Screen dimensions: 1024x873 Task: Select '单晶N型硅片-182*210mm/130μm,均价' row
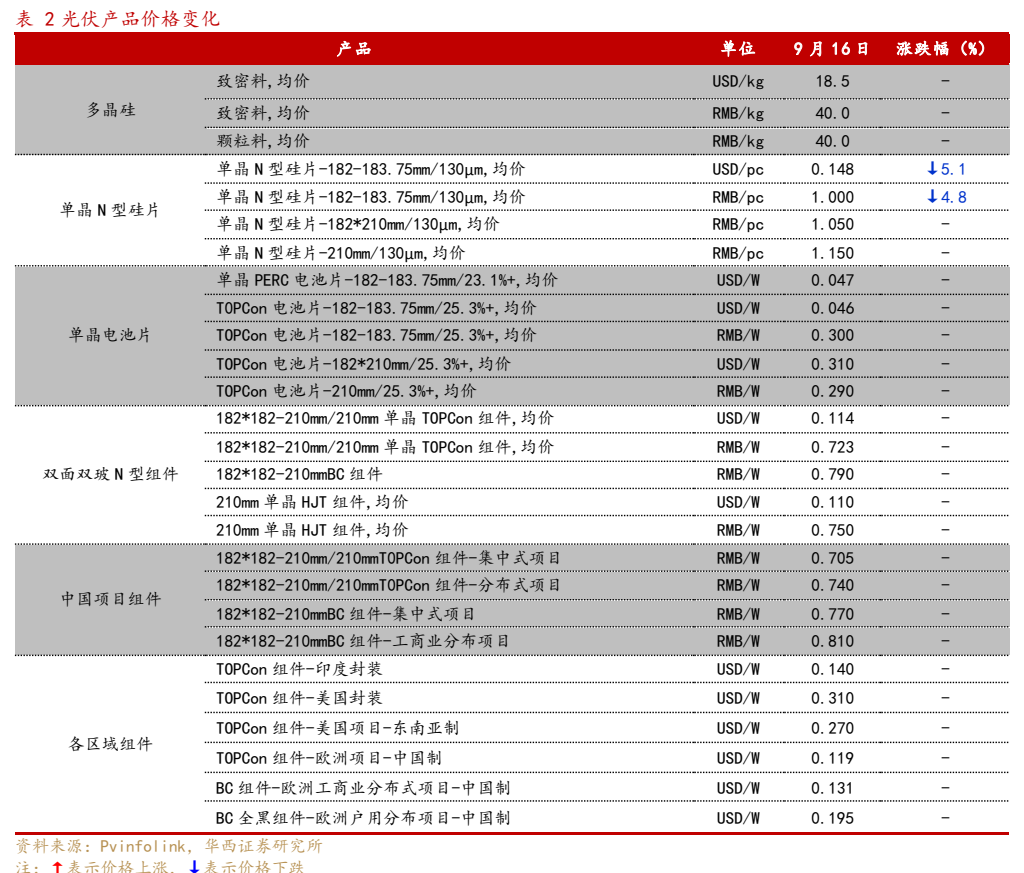358,225
